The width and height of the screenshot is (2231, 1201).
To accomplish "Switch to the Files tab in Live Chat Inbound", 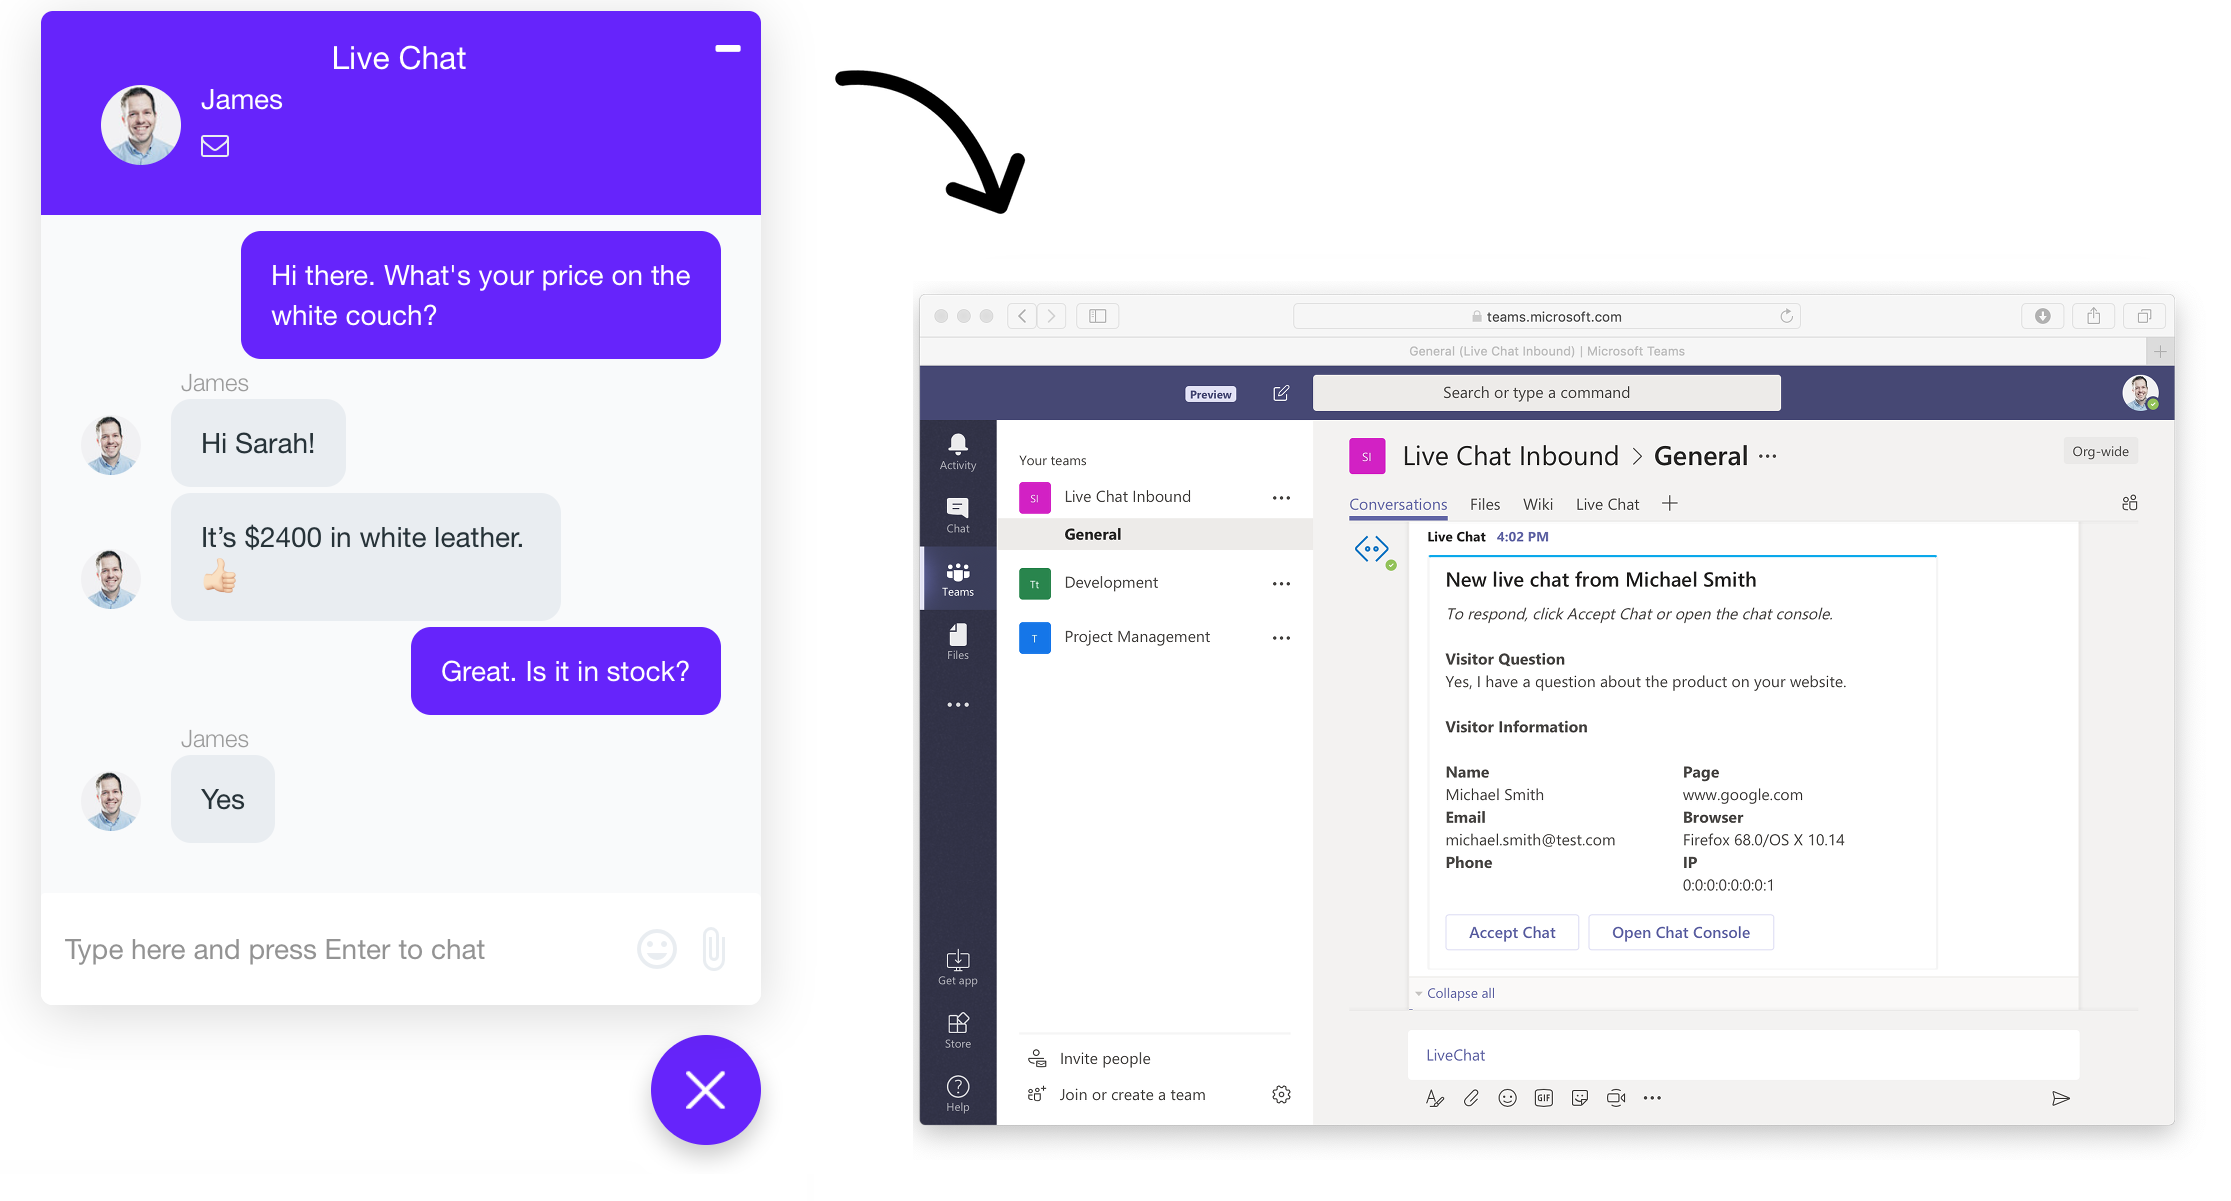I will 1483,504.
